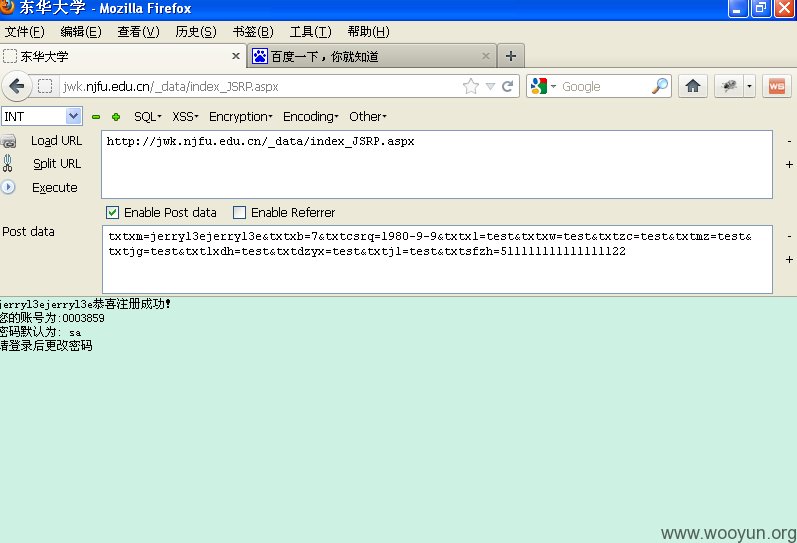This screenshot has height=543, width=797.
Task: Click the Google search input box
Action: 605,86
